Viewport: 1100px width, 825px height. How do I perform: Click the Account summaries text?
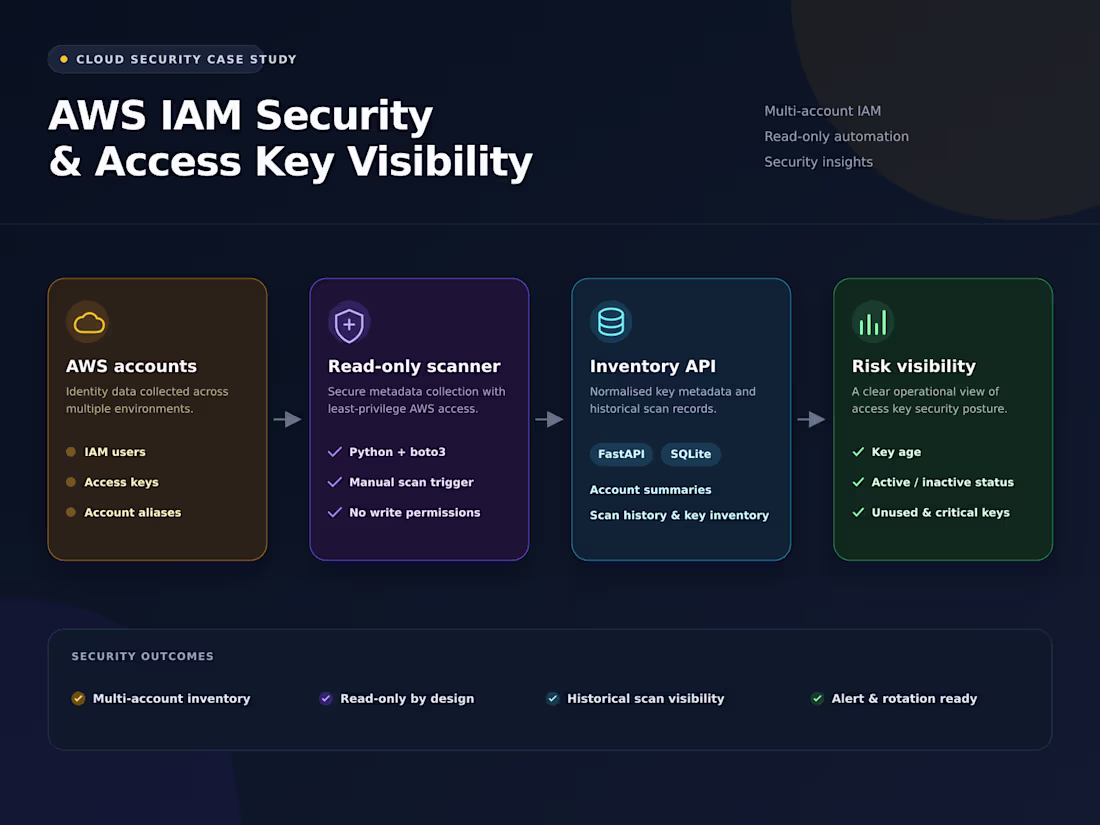tap(650, 490)
